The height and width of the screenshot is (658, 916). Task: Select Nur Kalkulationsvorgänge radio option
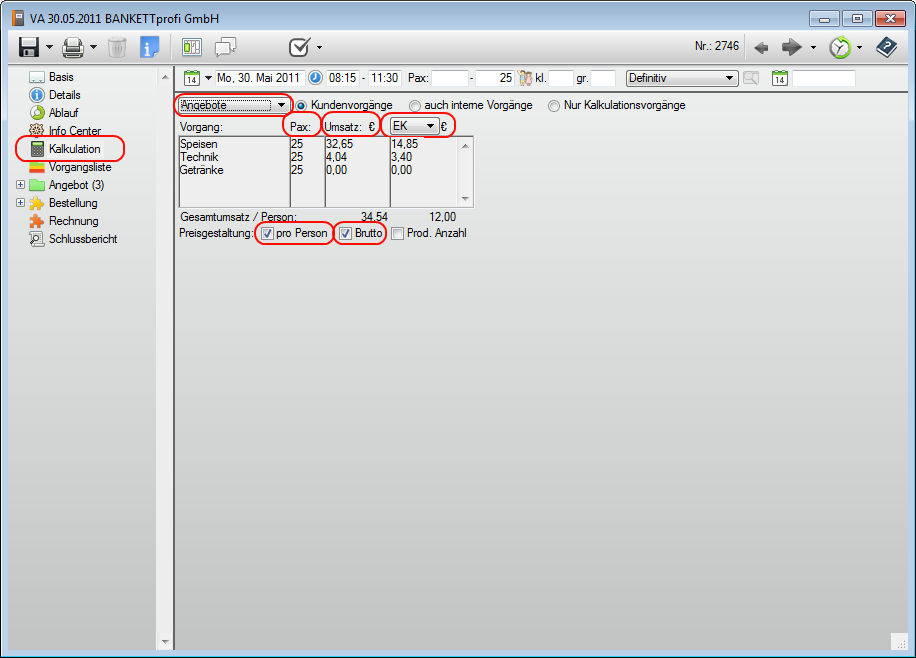pos(554,105)
